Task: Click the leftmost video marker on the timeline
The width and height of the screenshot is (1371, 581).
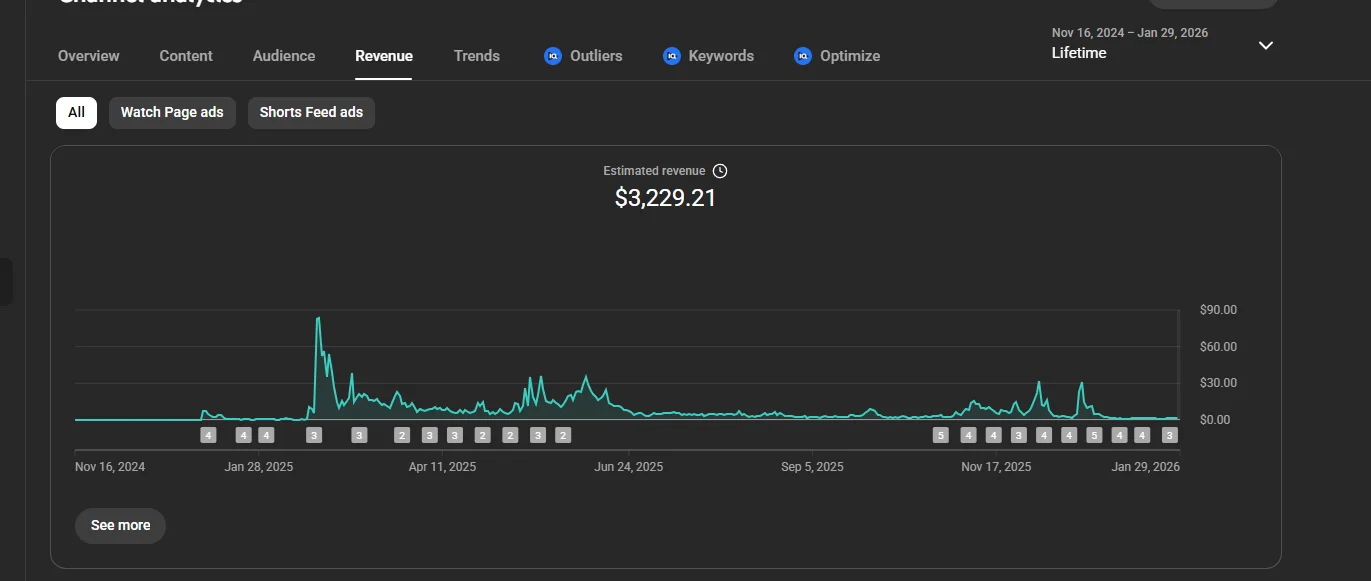Action: coord(208,435)
